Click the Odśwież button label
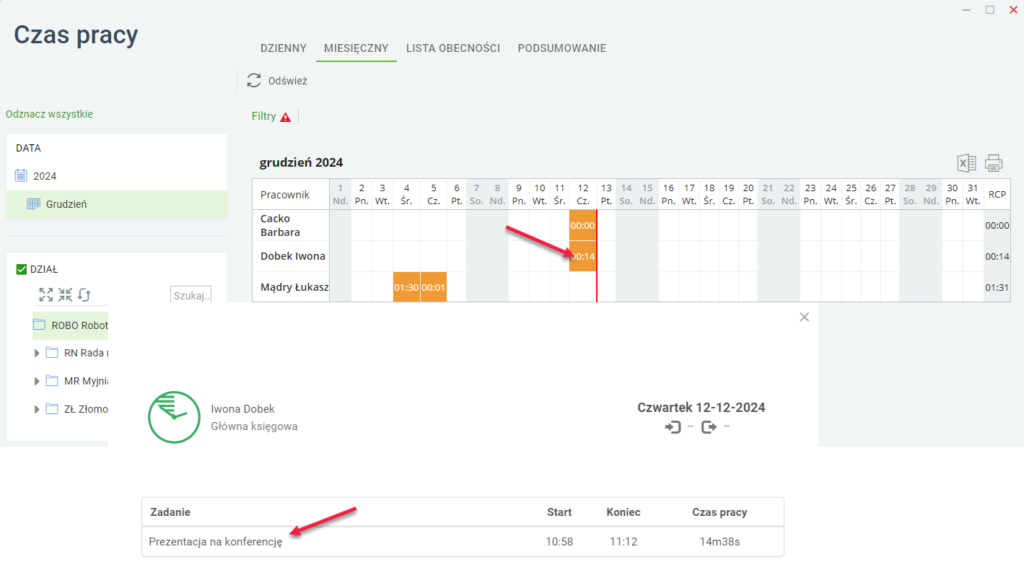Viewport: 1024px width, 570px height. (x=287, y=81)
